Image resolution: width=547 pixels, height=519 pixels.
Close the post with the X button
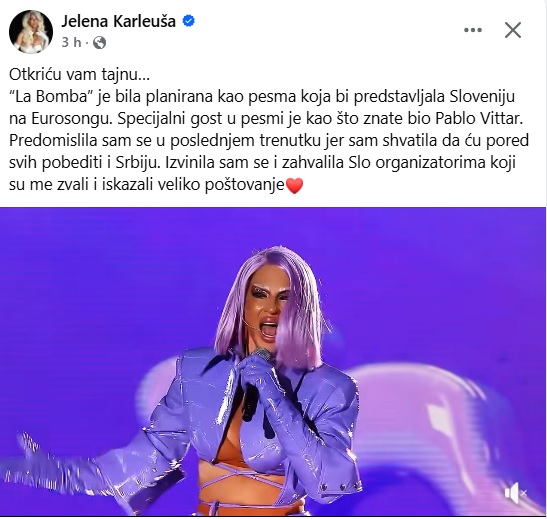[x=513, y=30]
